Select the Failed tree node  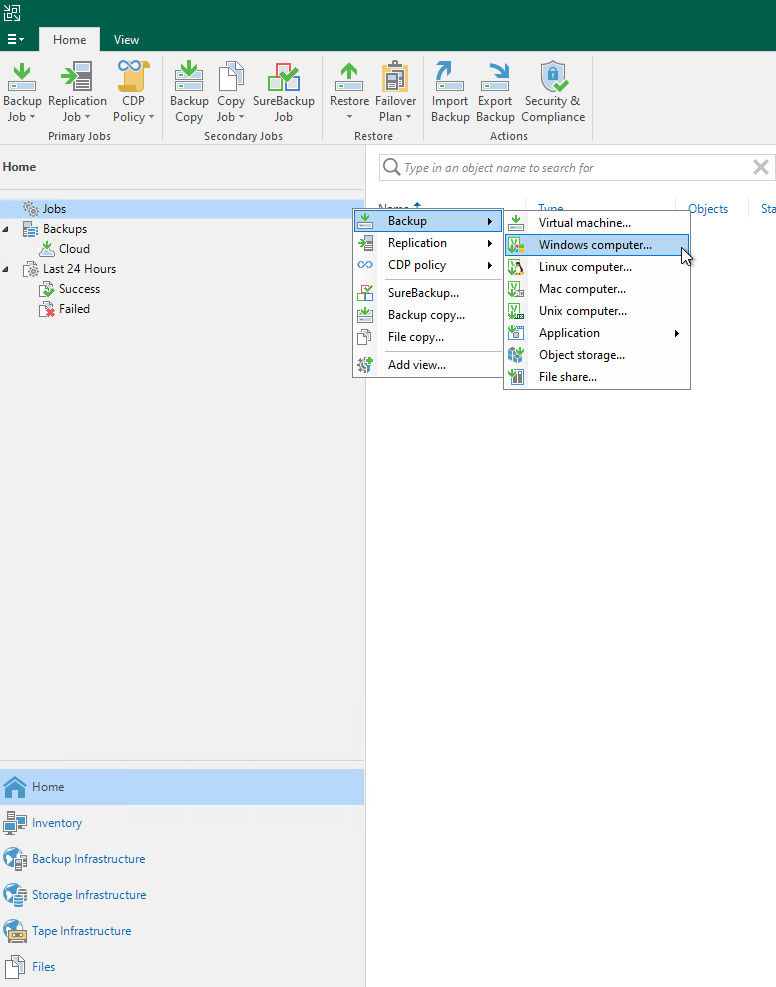(74, 309)
